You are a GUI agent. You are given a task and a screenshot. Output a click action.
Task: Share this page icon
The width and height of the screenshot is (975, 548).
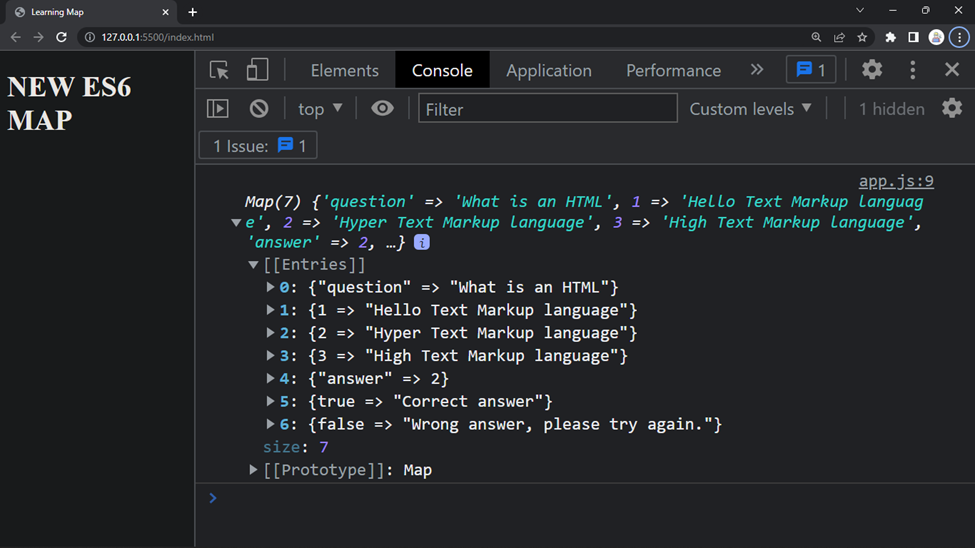[x=839, y=37]
